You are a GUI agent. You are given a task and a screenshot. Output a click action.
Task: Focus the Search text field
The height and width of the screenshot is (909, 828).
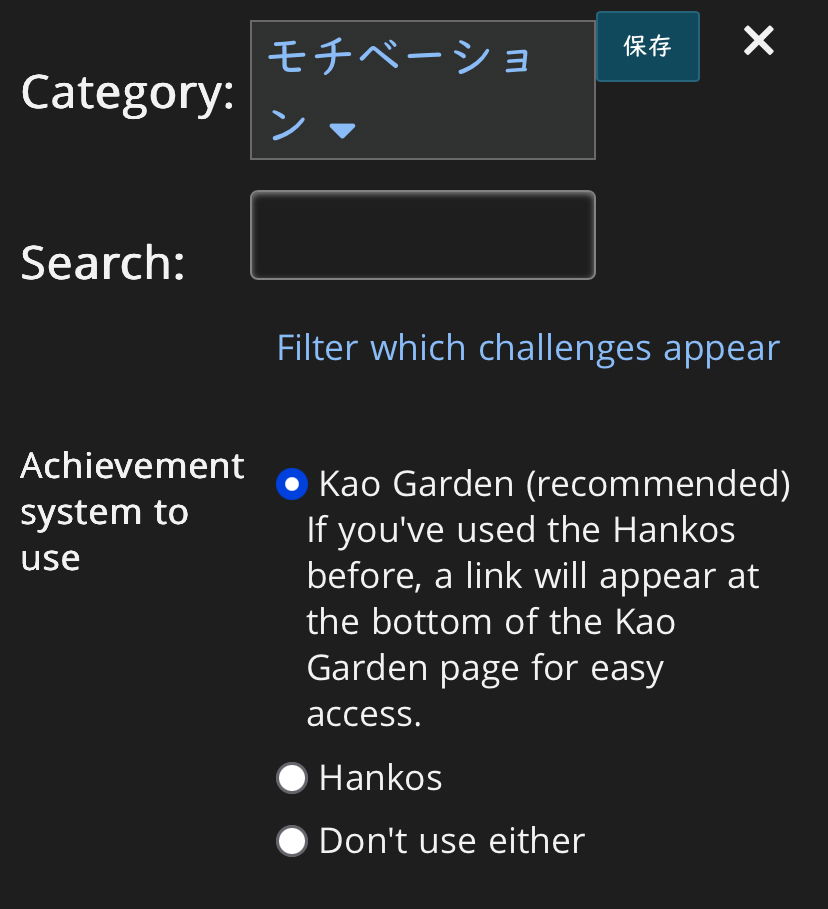422,235
